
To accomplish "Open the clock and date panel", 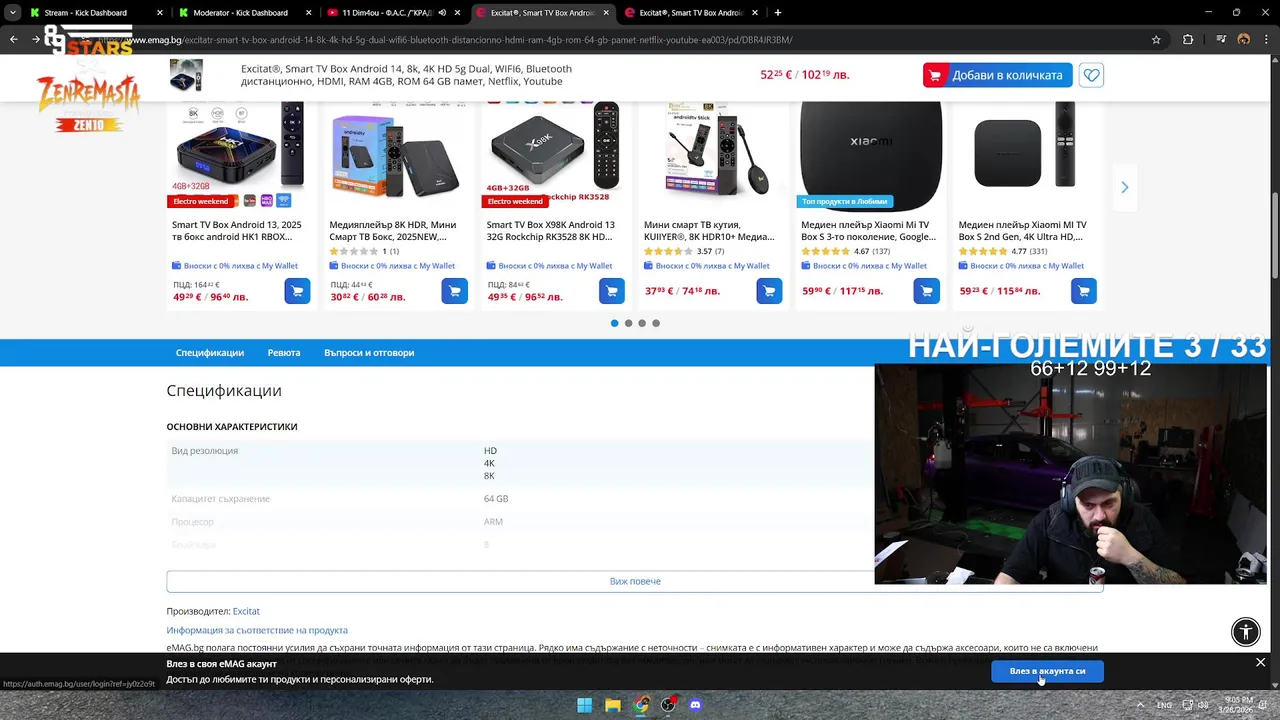I will coord(1236,705).
